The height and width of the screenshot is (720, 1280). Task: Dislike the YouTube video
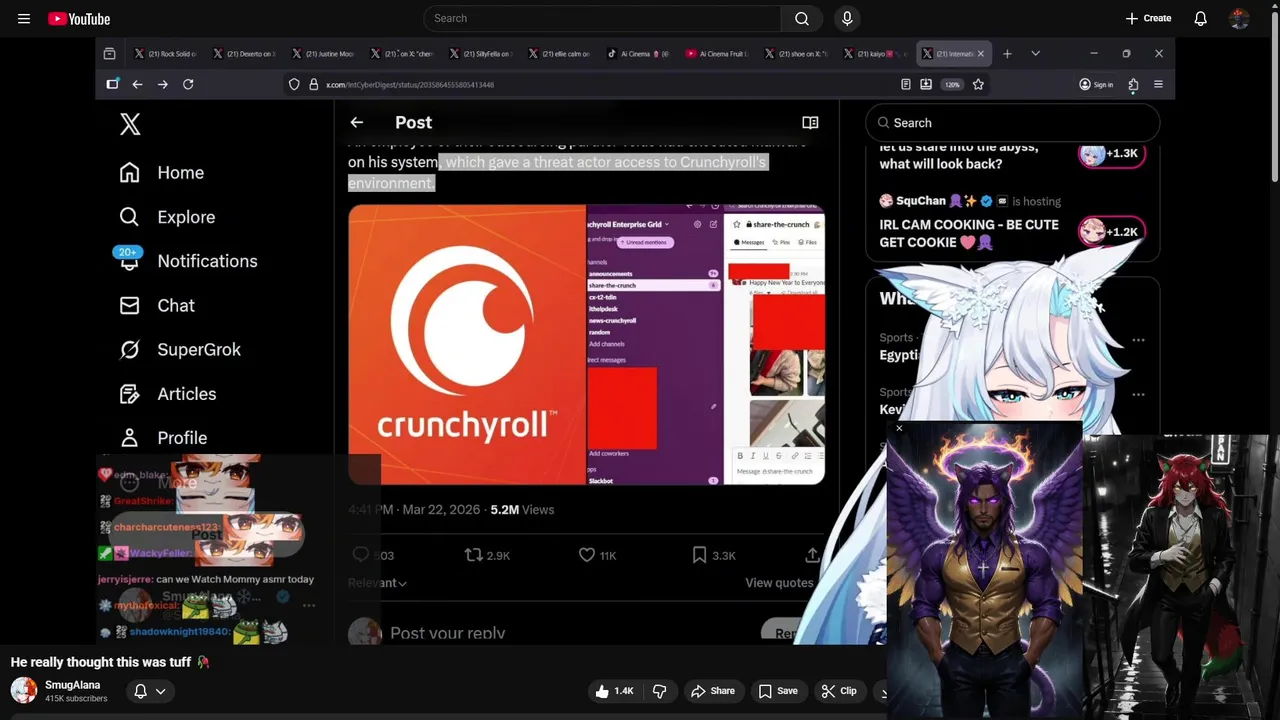[x=659, y=691]
